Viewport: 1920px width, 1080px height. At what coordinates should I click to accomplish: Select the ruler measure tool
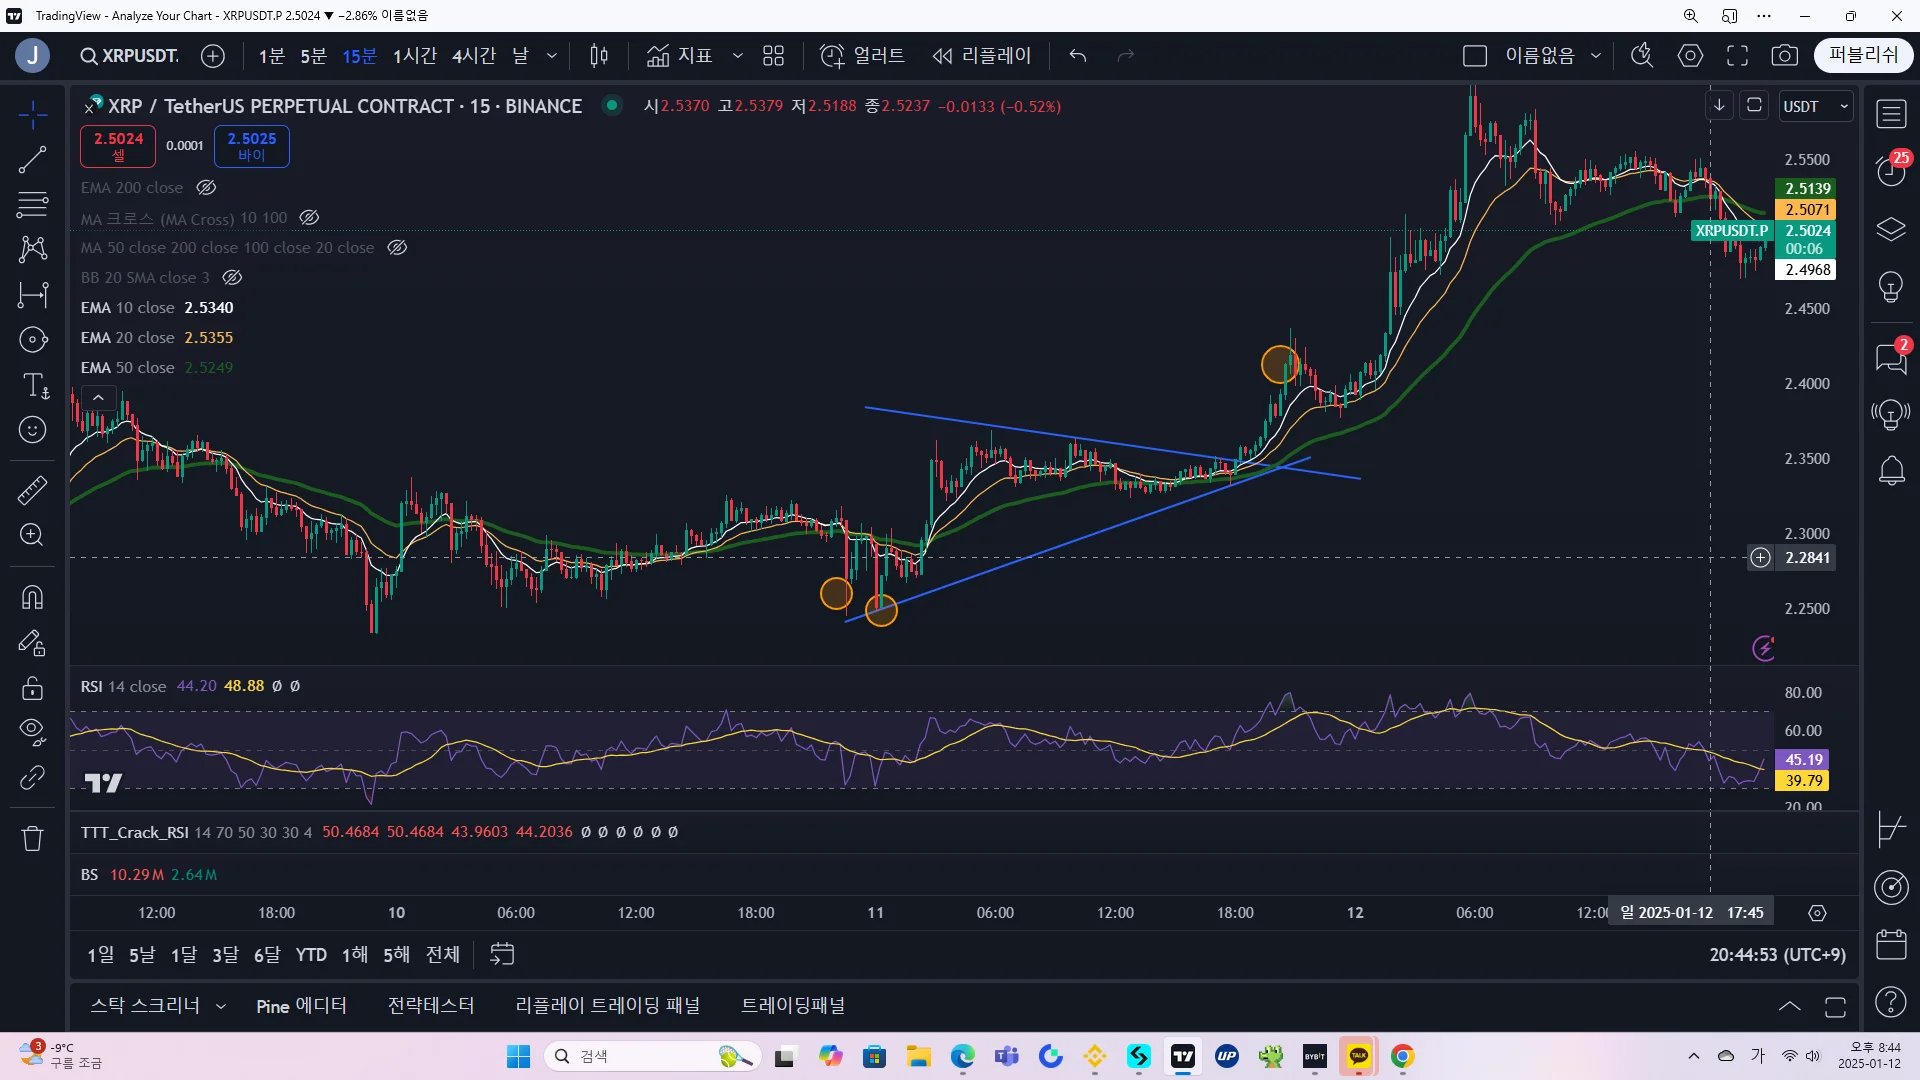[33, 490]
